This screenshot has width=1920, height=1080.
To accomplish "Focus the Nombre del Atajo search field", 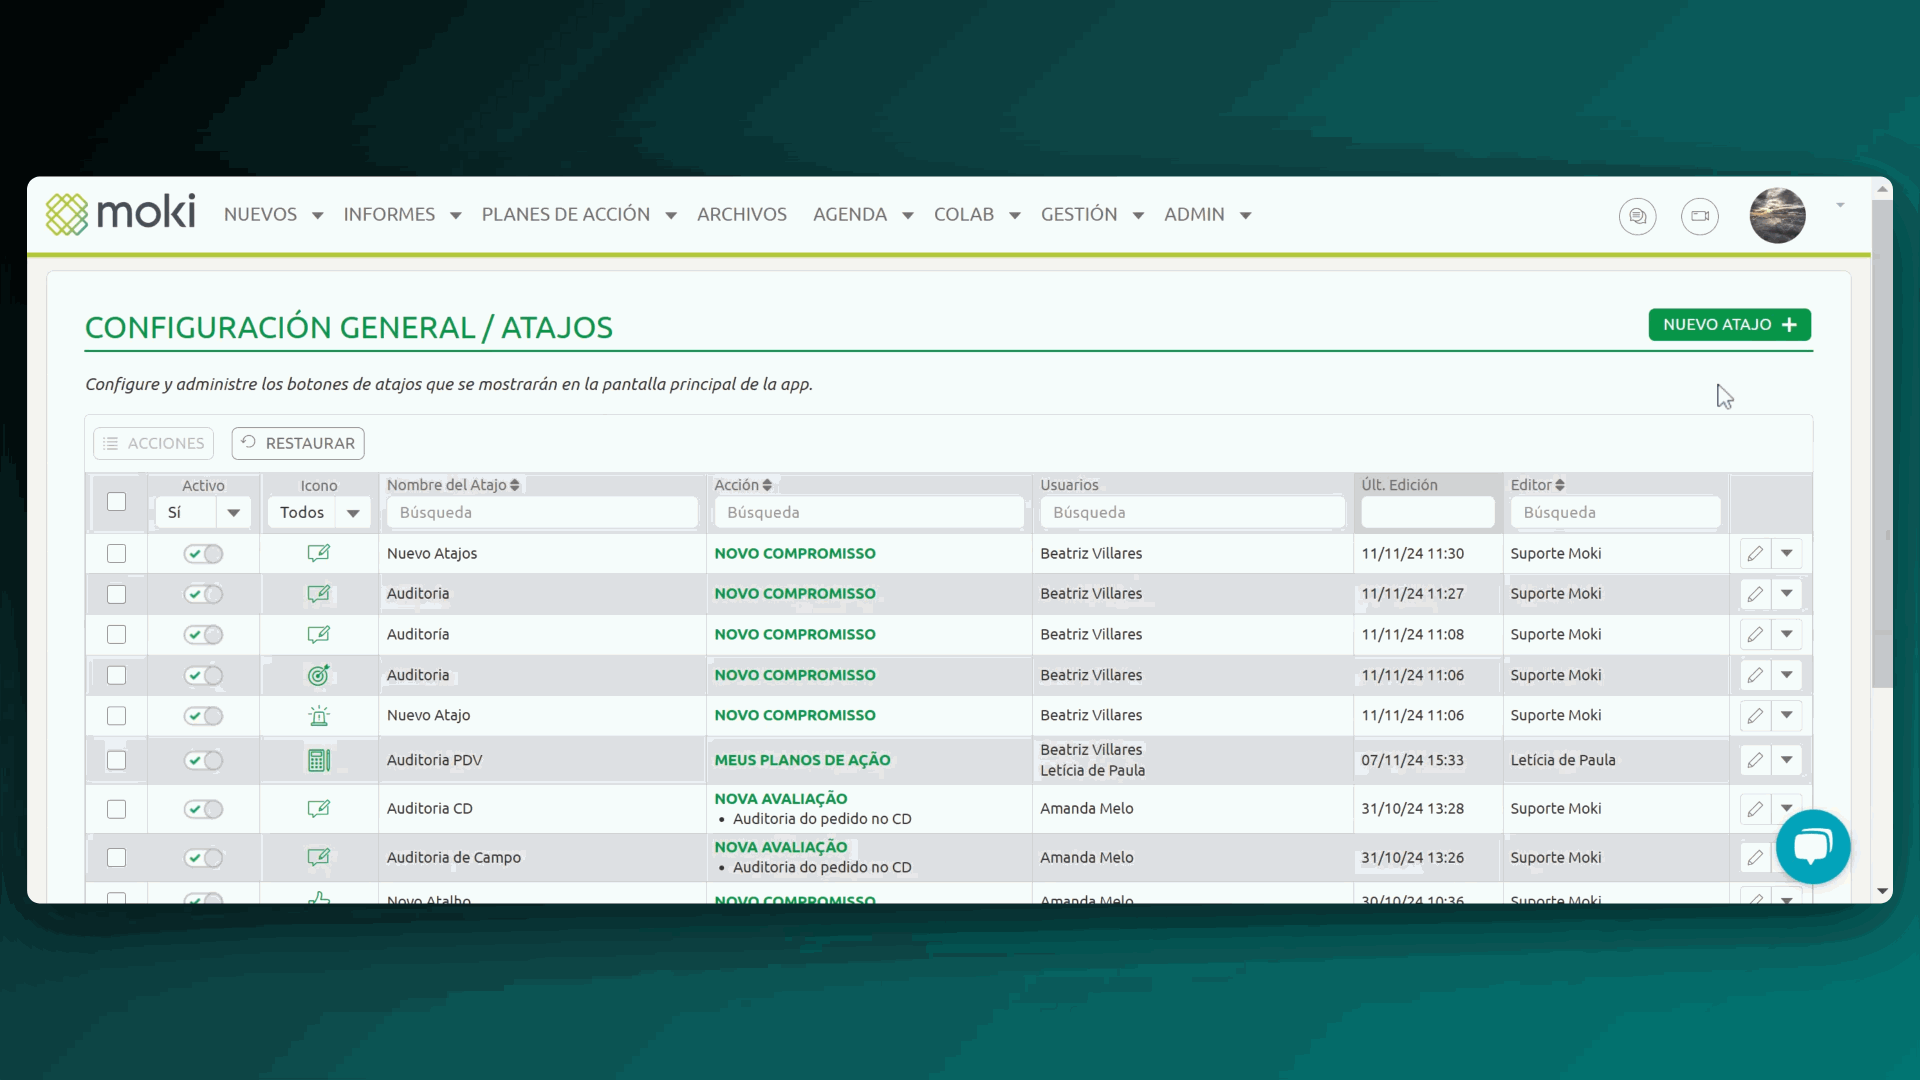I will pos(542,513).
